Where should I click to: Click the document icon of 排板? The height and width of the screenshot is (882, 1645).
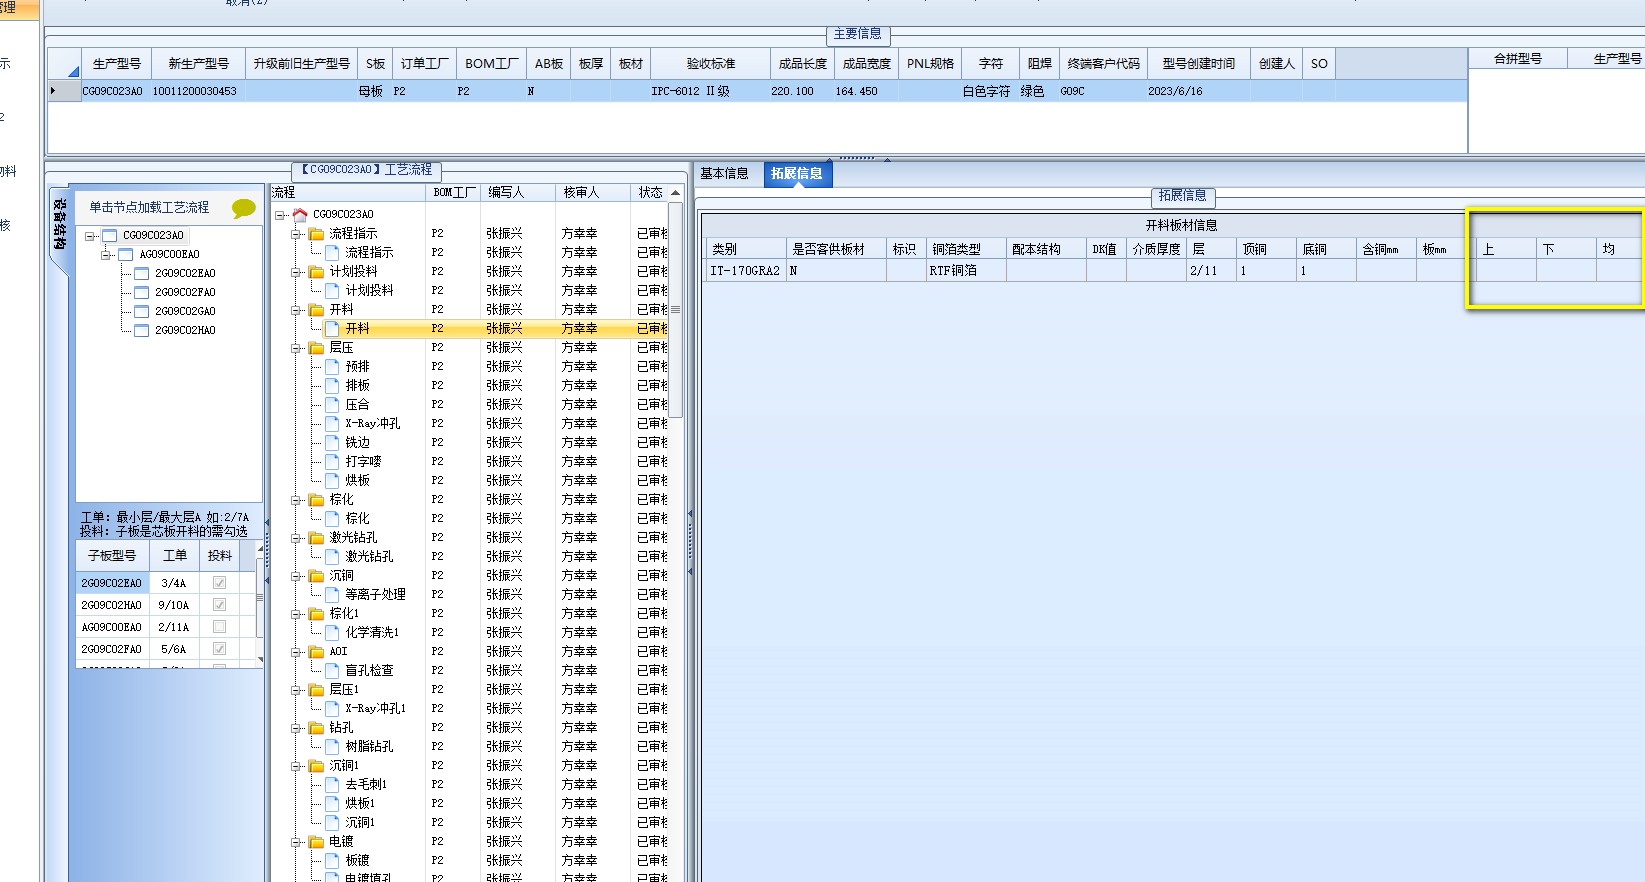coord(332,385)
